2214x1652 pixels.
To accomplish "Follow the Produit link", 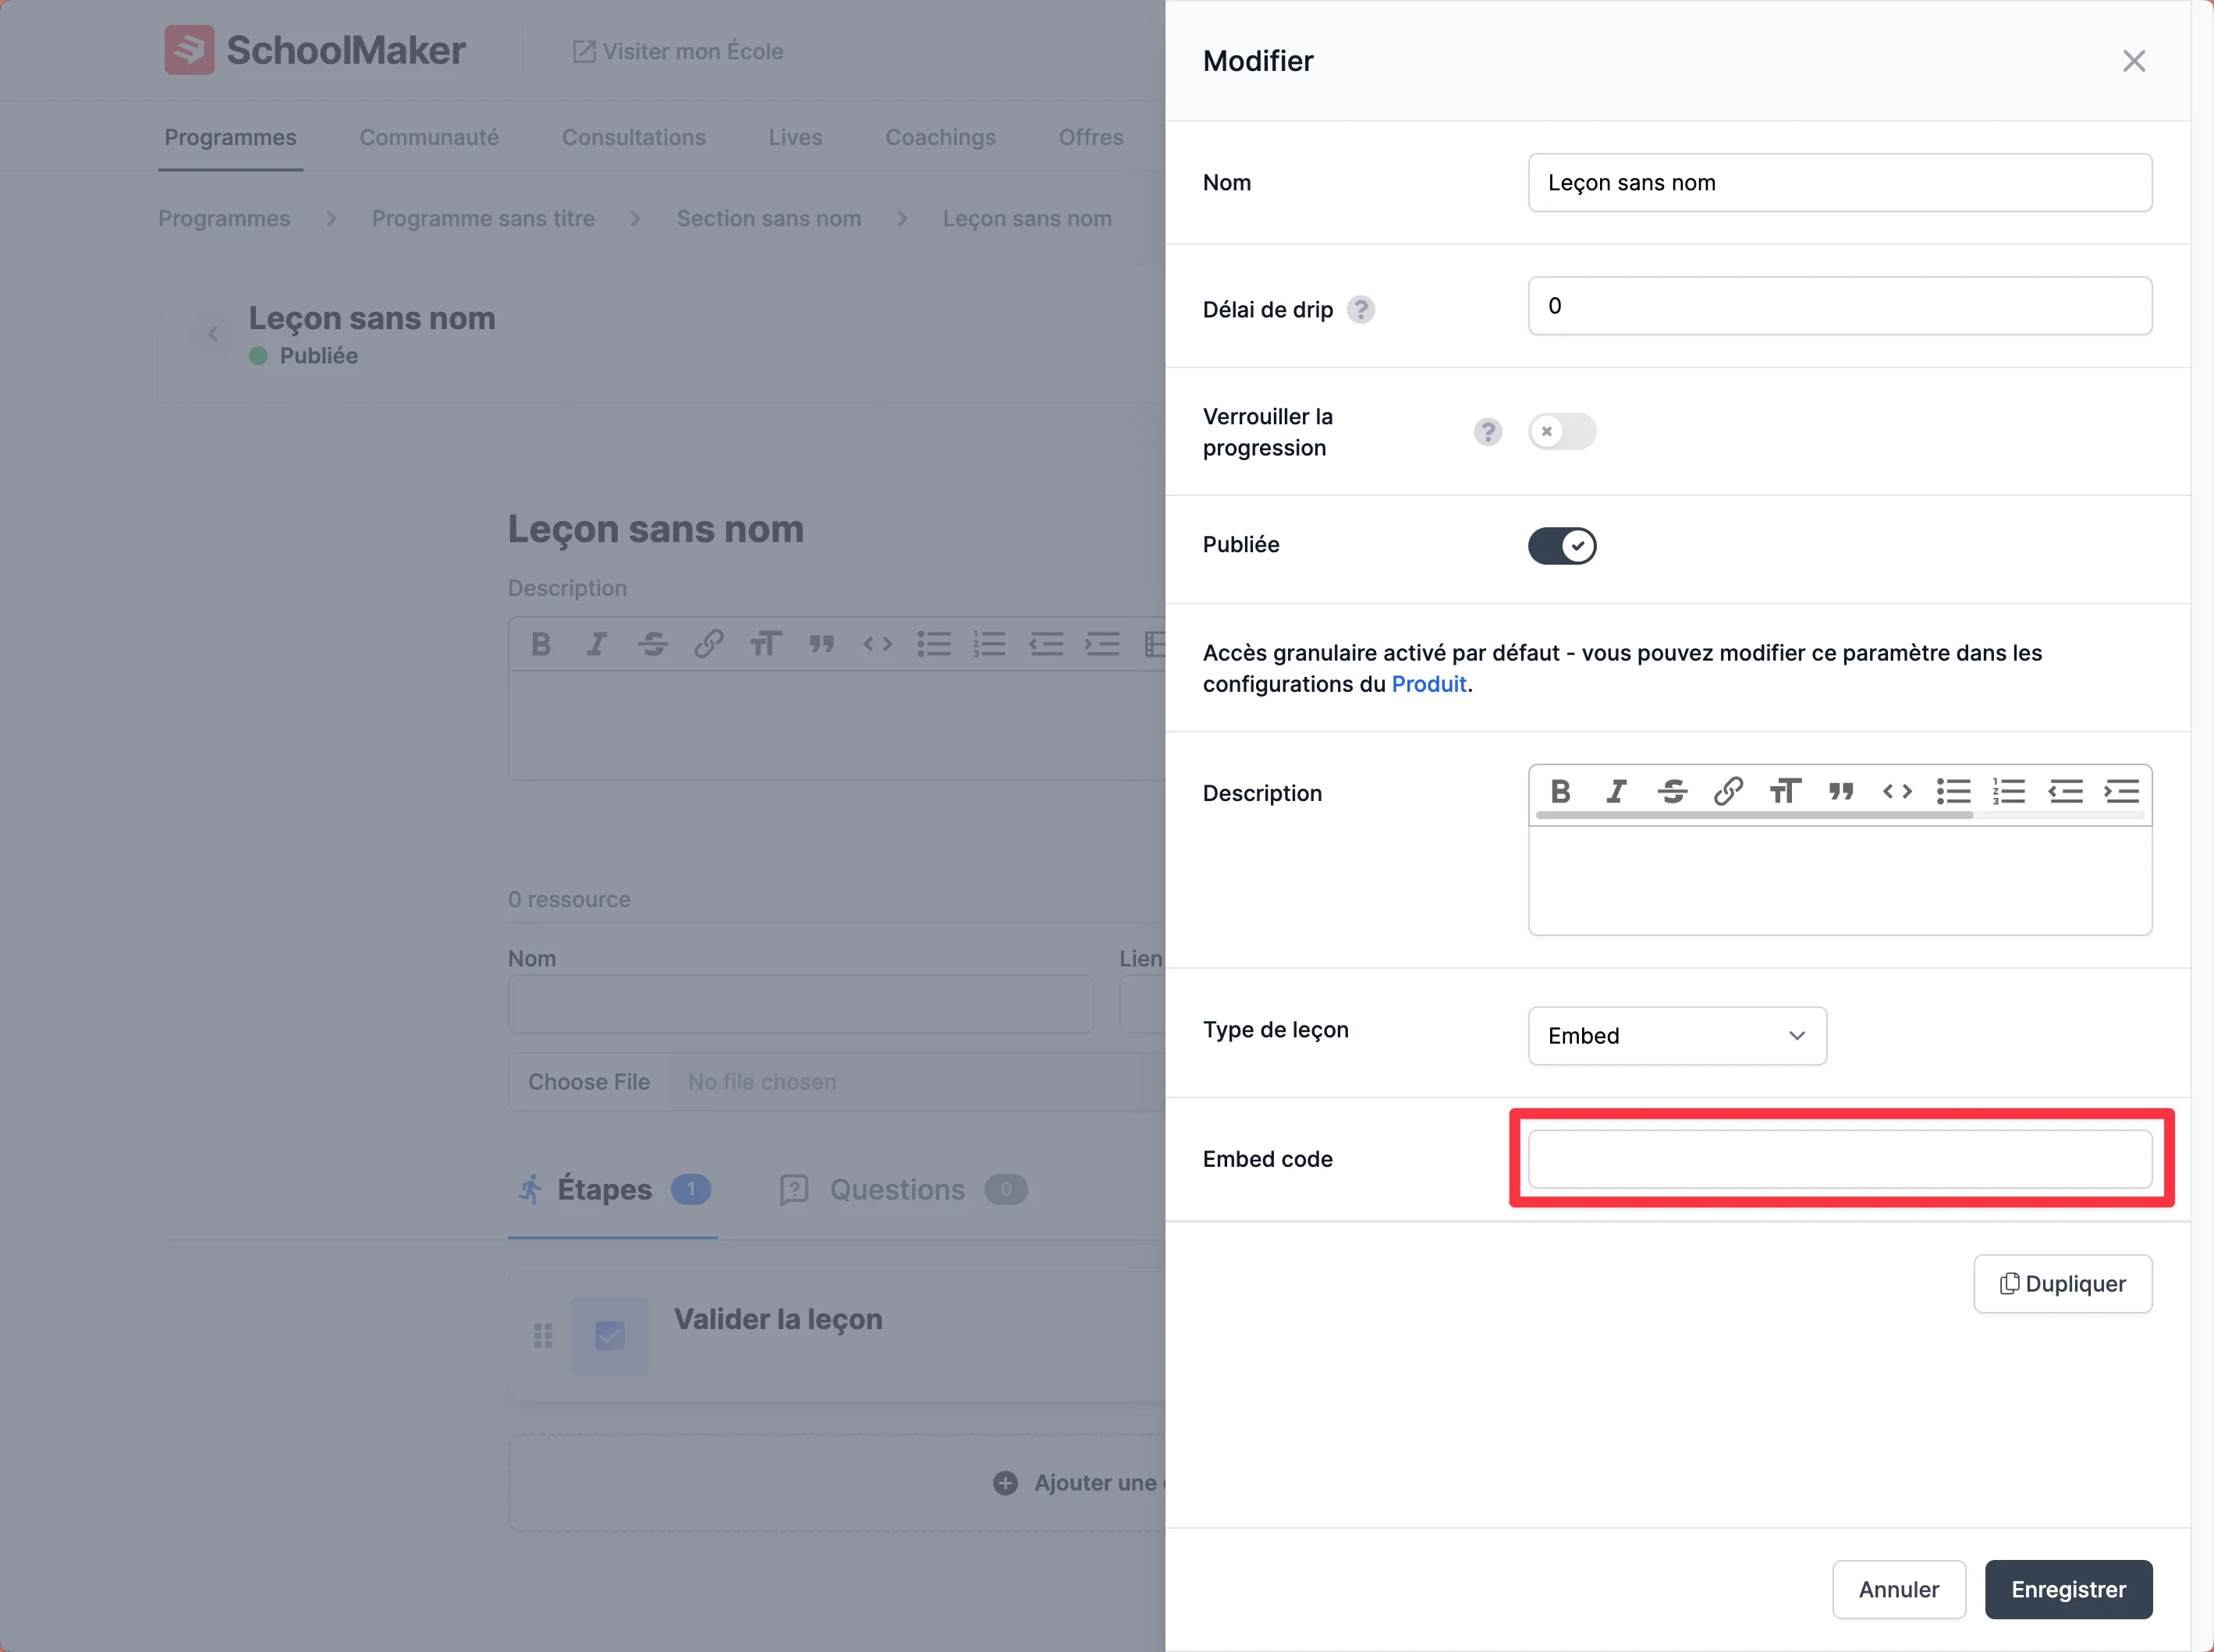I will click(x=1428, y=684).
